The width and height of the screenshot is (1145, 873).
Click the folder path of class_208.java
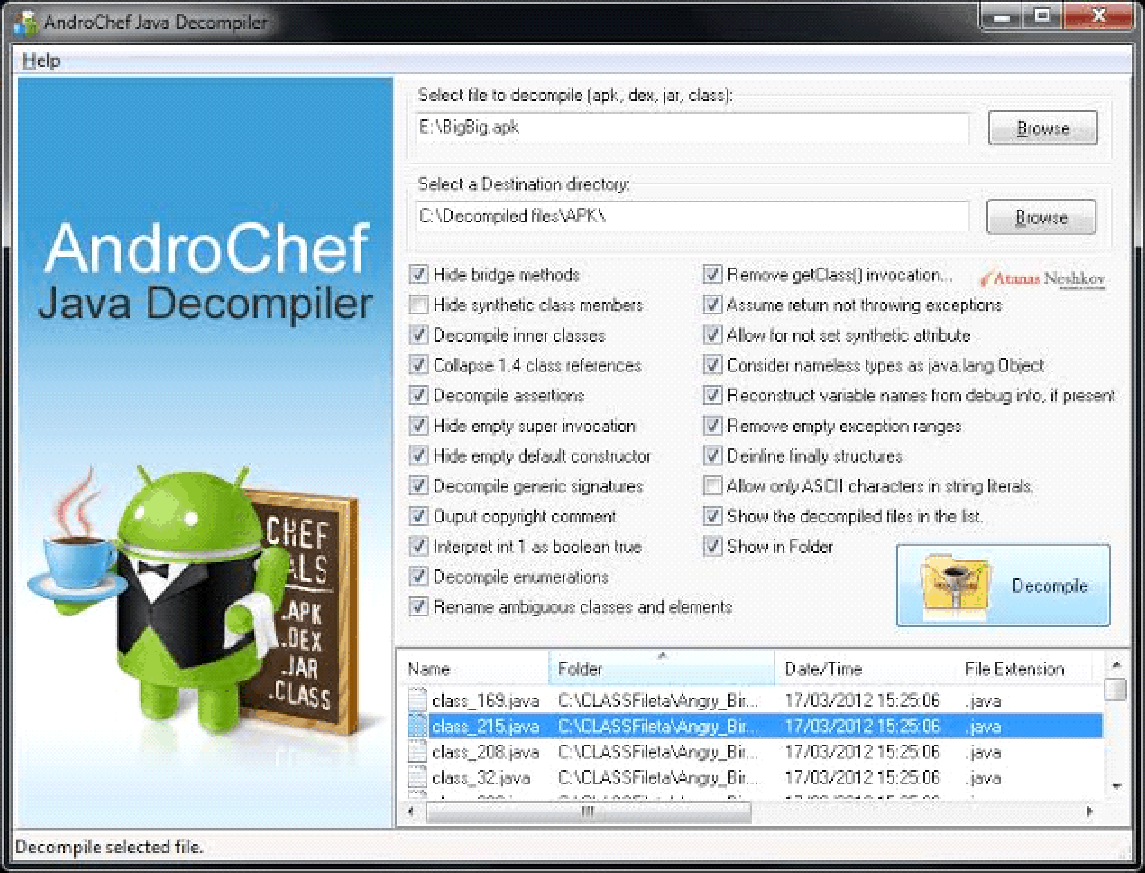pyautogui.click(x=658, y=752)
